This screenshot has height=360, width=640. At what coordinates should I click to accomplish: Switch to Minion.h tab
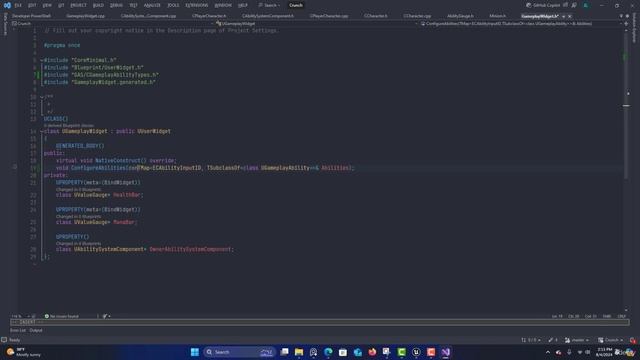[x=497, y=16]
